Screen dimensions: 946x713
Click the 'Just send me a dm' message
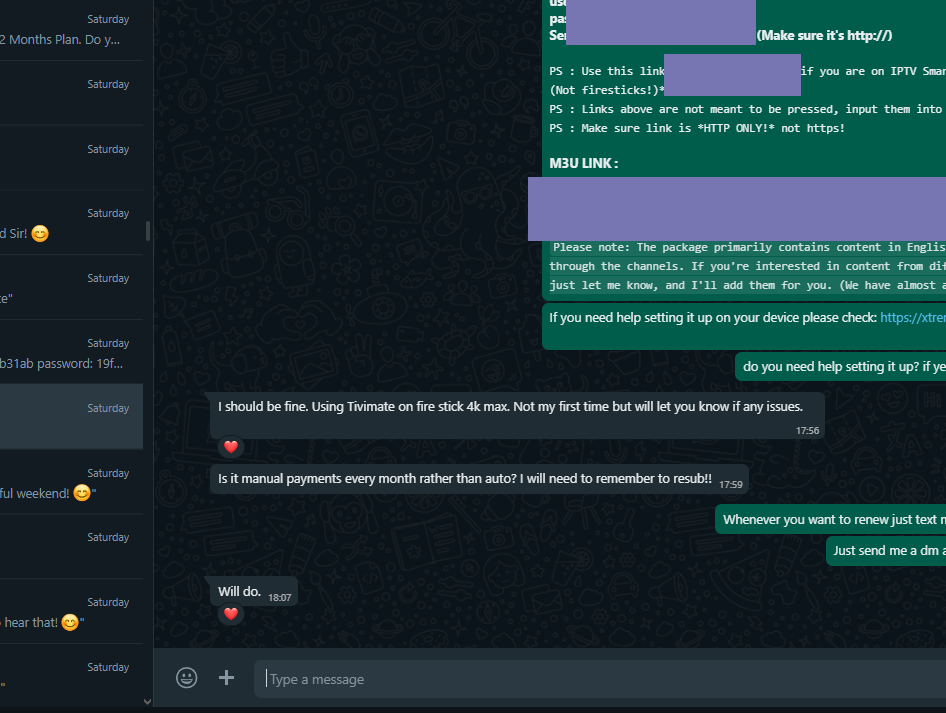(x=886, y=551)
